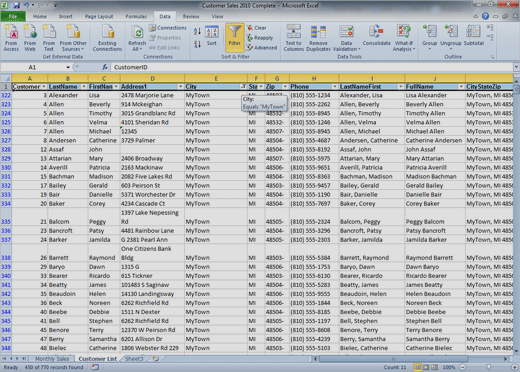This screenshot has width=520, height=372.
Task: Select row 330 header
Action: coord(6,168)
